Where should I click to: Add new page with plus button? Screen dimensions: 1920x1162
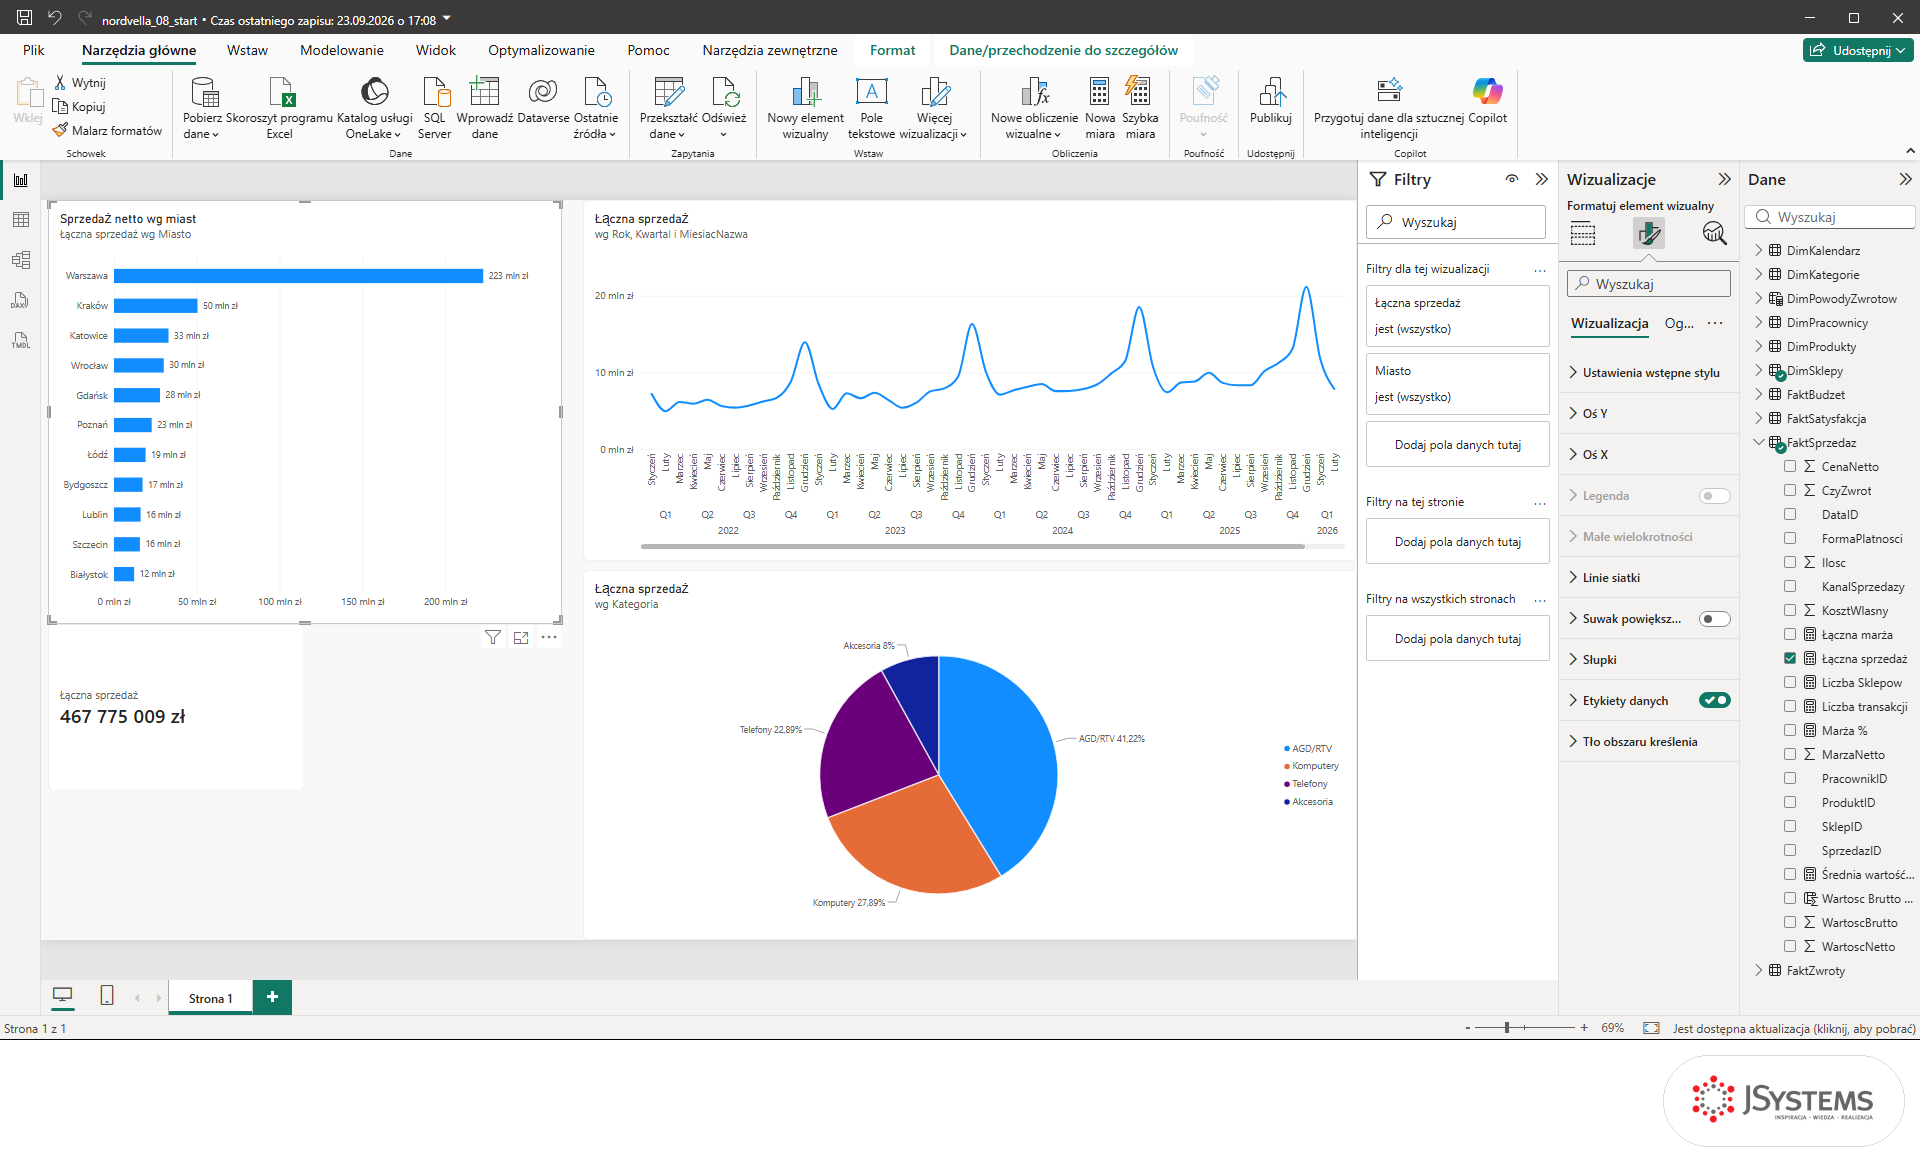click(x=272, y=997)
